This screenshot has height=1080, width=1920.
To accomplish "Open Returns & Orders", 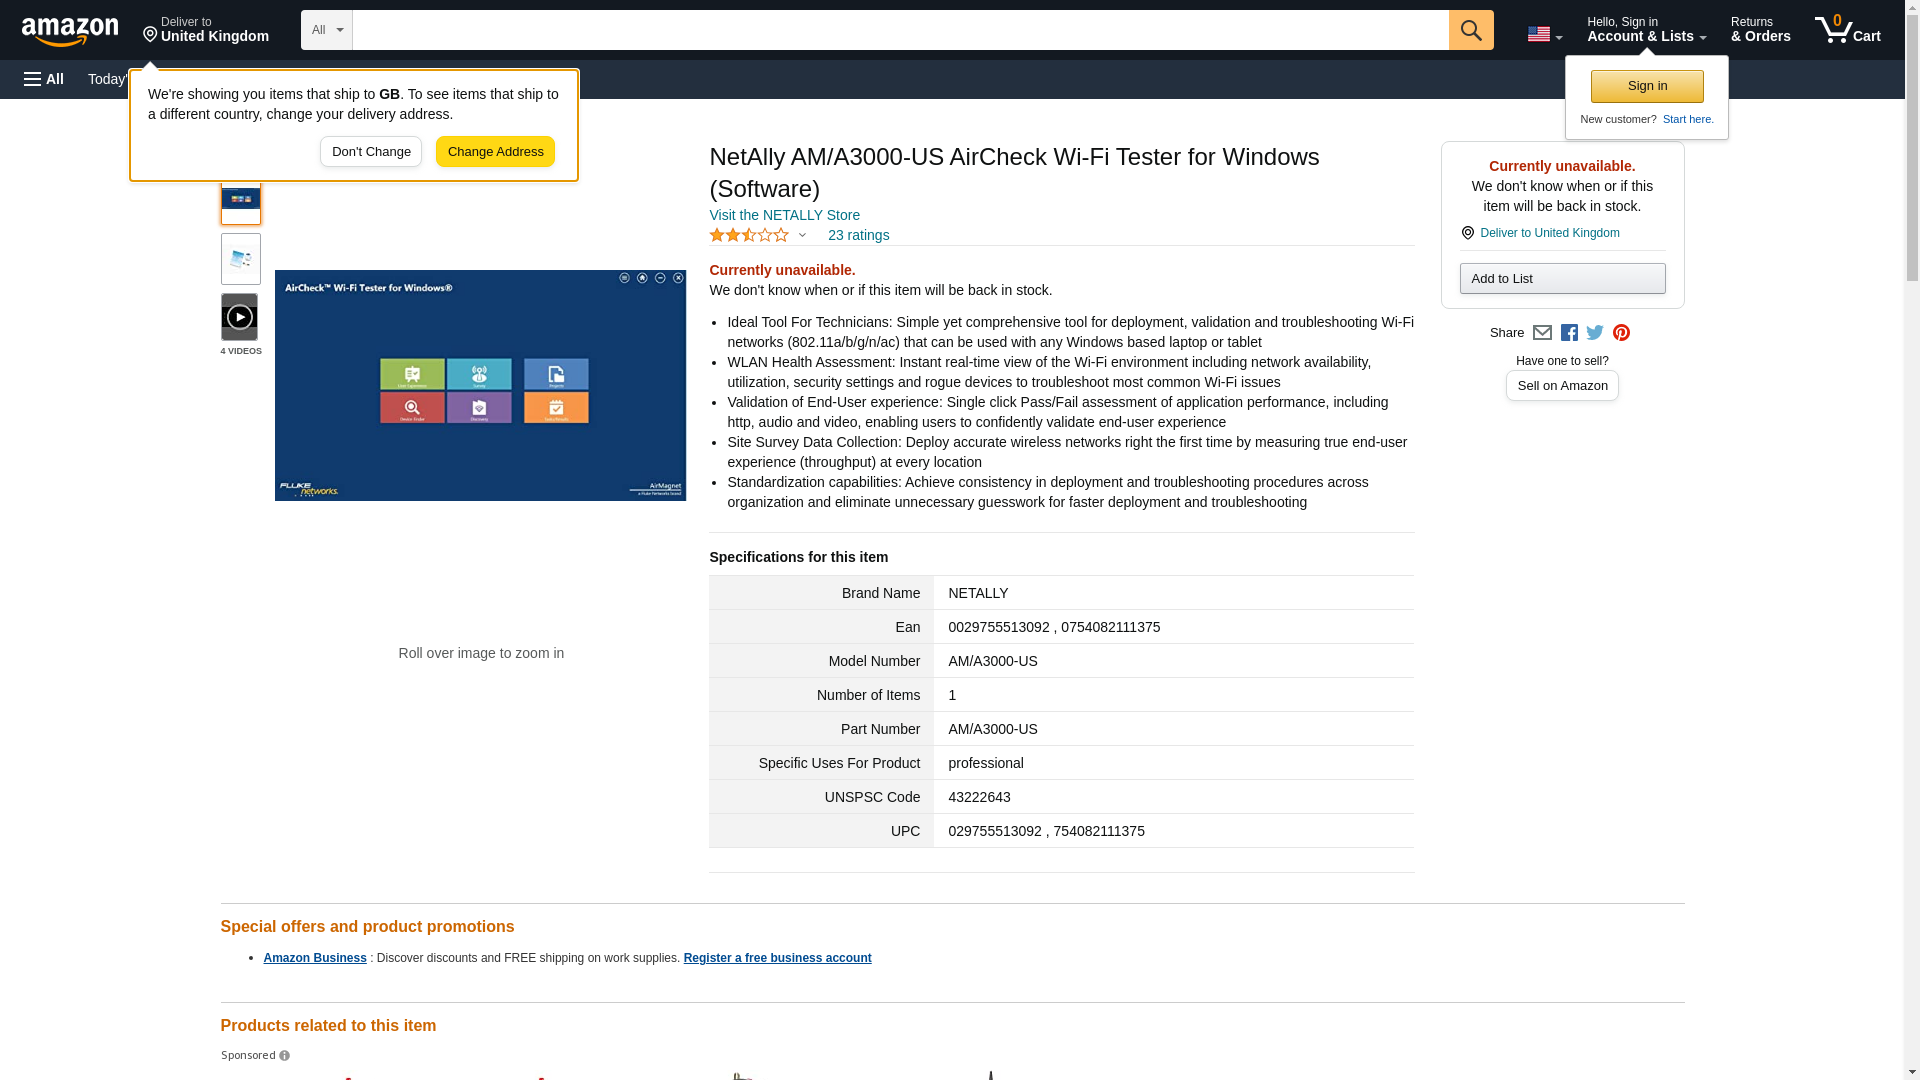I will [1760, 30].
